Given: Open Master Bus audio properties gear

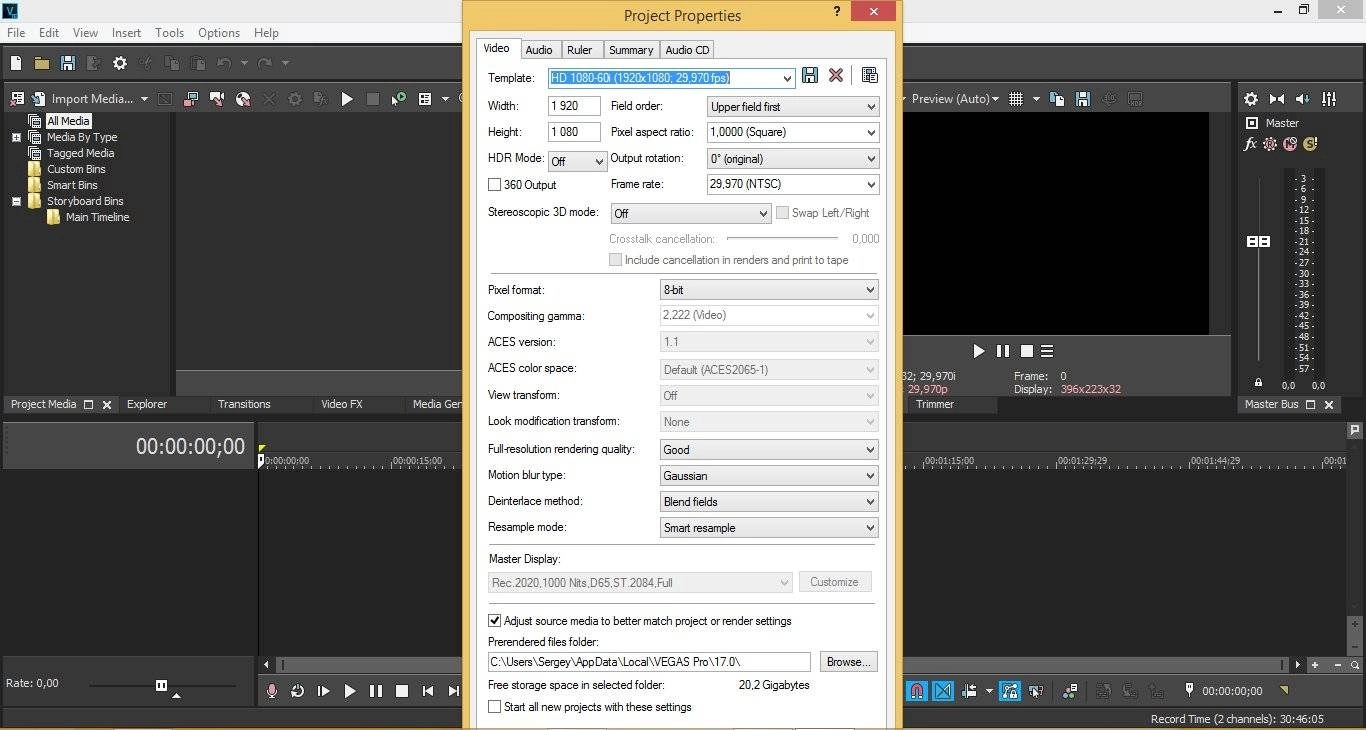Looking at the screenshot, I should pos(1251,99).
